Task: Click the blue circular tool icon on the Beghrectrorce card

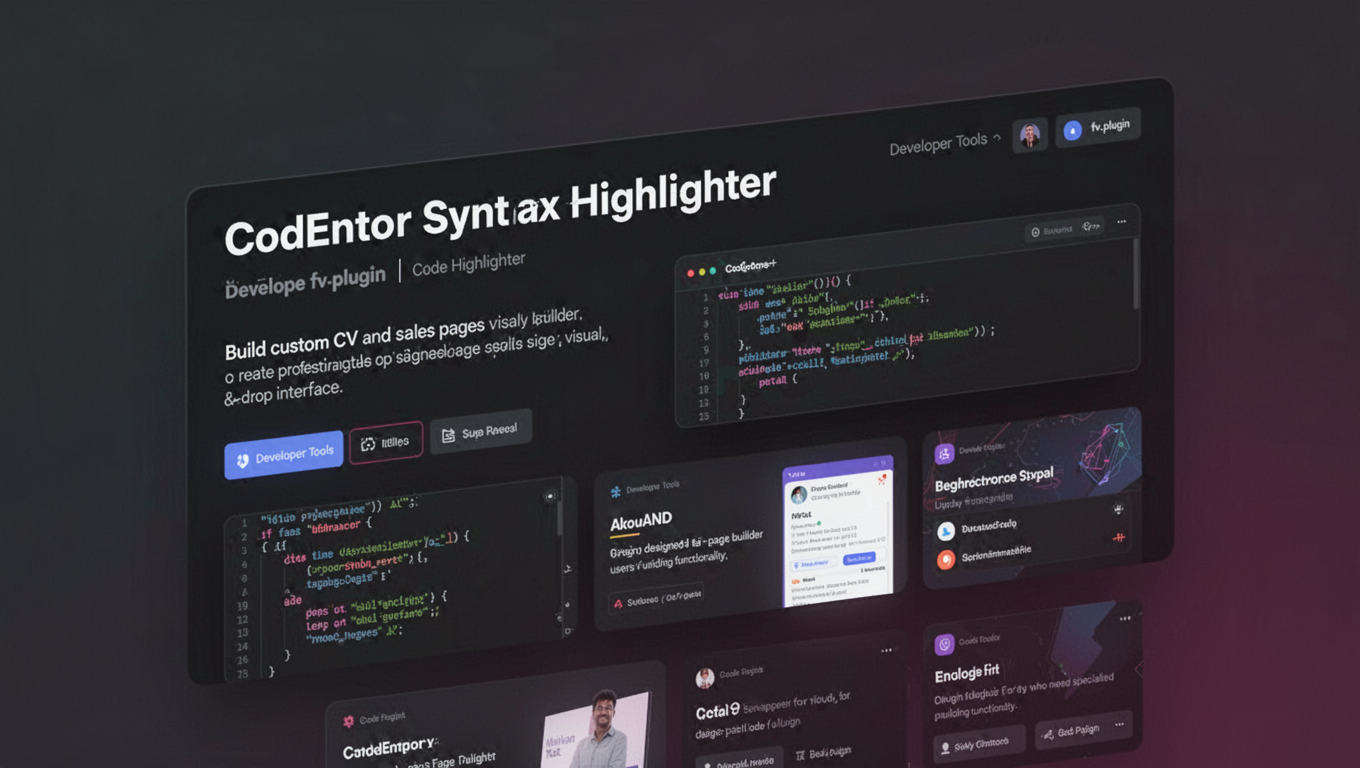Action: pos(947,531)
